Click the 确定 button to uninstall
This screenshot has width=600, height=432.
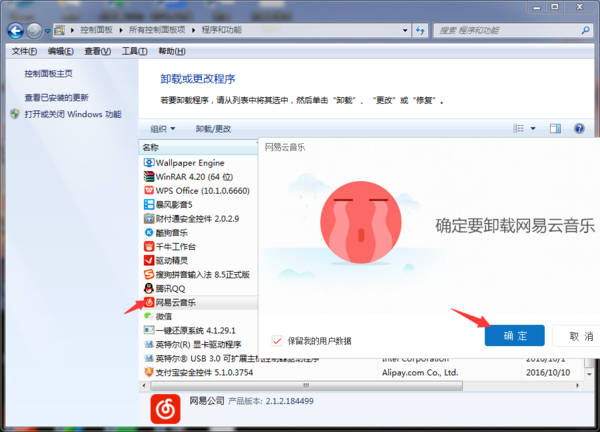click(x=515, y=336)
